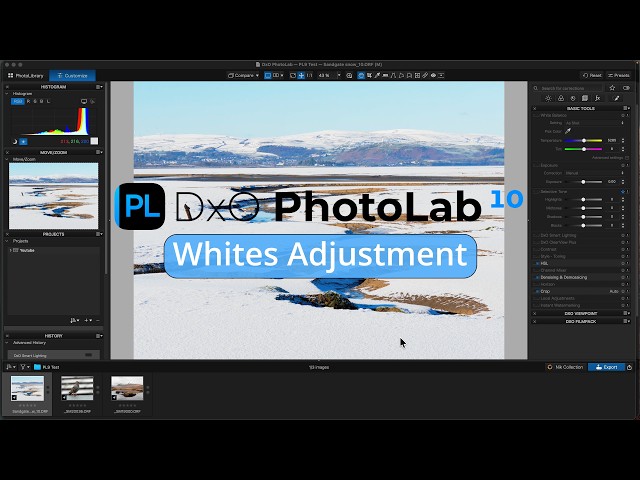
Task: Open the Compare dropdown
Action: pos(243,76)
